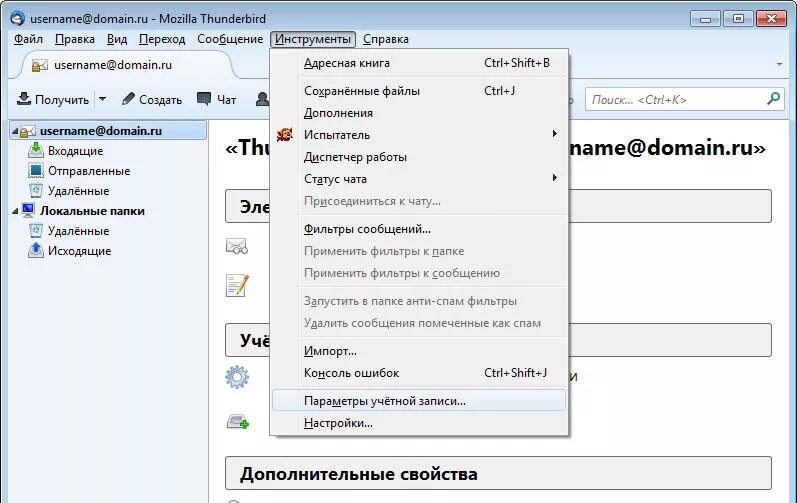The image size is (797, 503).
Task: Select Исходящие folder row
Action: 109,250
